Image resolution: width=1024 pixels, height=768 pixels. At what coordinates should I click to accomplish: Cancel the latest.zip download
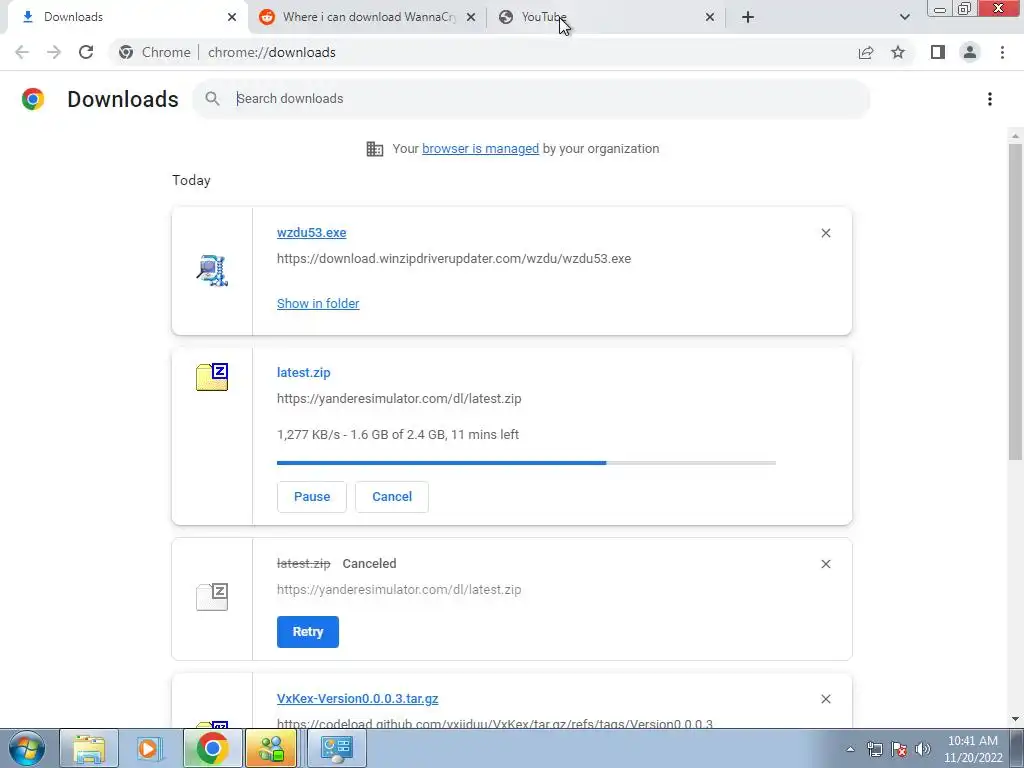click(x=392, y=497)
